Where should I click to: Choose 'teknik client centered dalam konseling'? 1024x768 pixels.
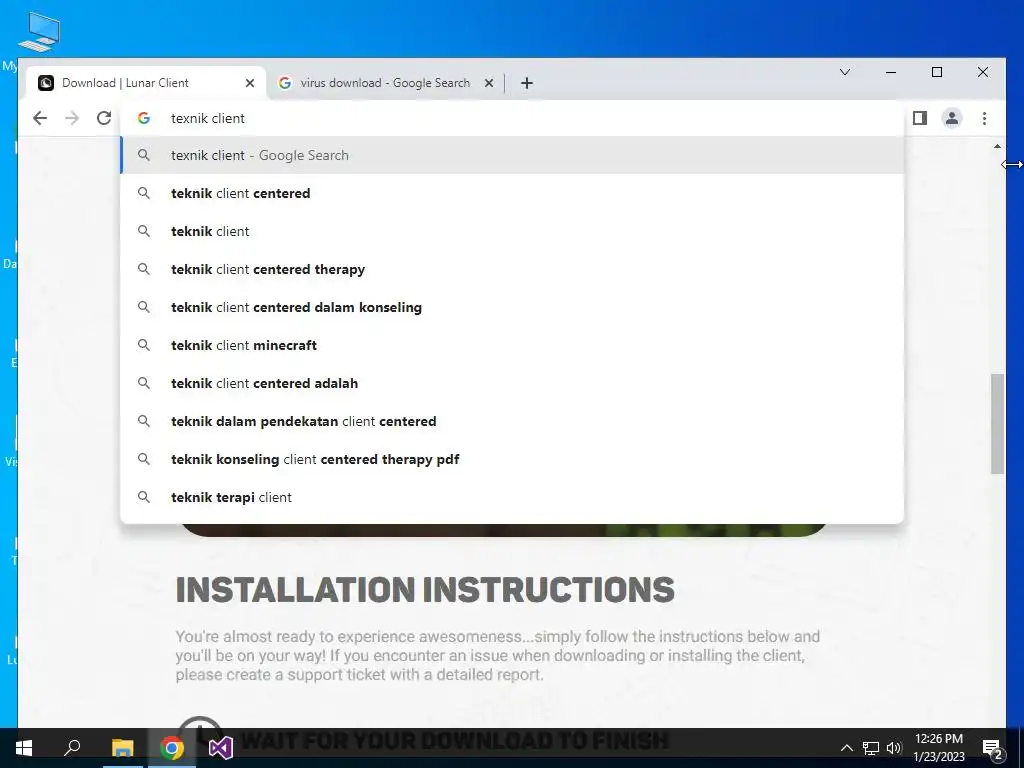(512, 307)
